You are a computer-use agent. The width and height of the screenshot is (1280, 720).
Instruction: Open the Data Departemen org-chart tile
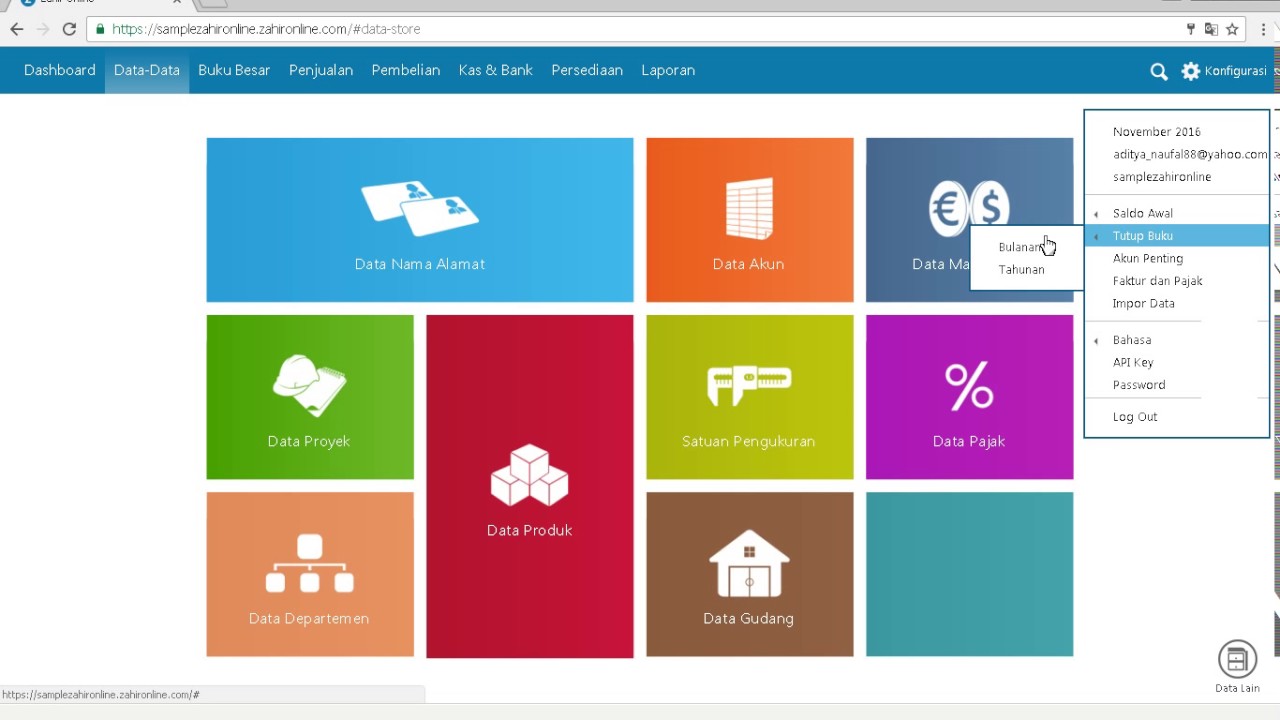310,574
